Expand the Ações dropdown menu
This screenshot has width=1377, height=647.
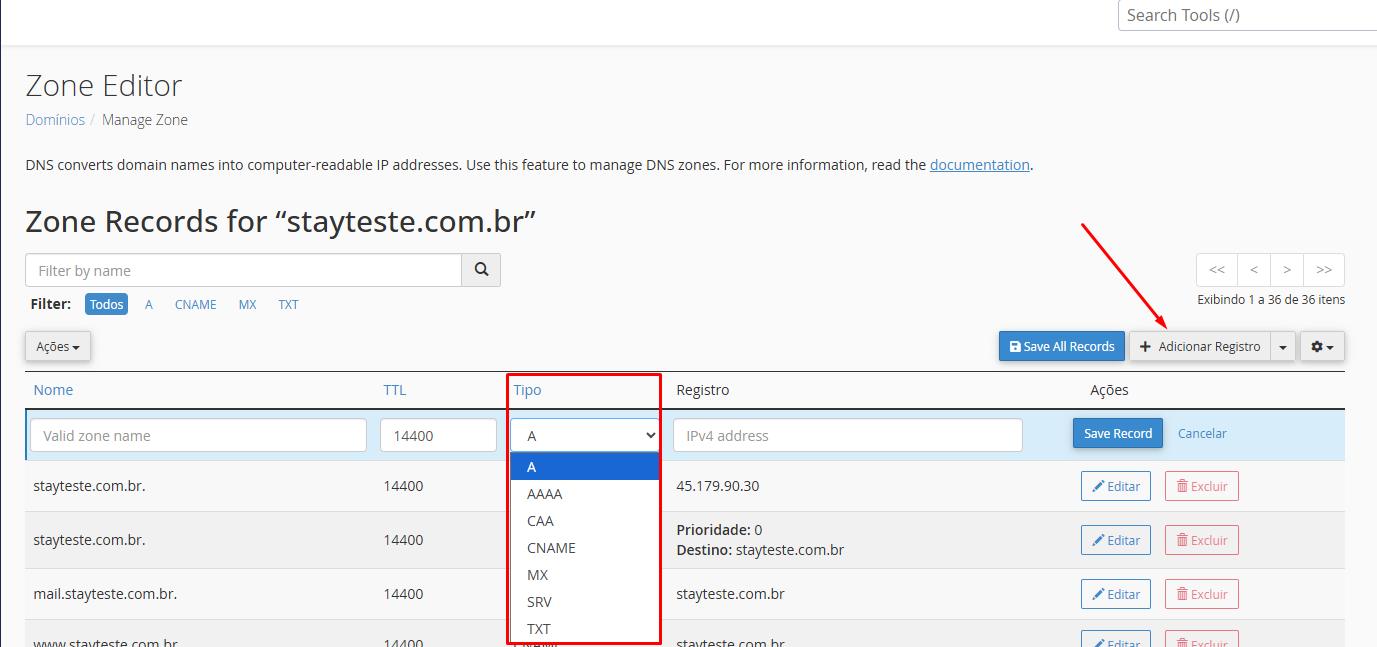(58, 347)
